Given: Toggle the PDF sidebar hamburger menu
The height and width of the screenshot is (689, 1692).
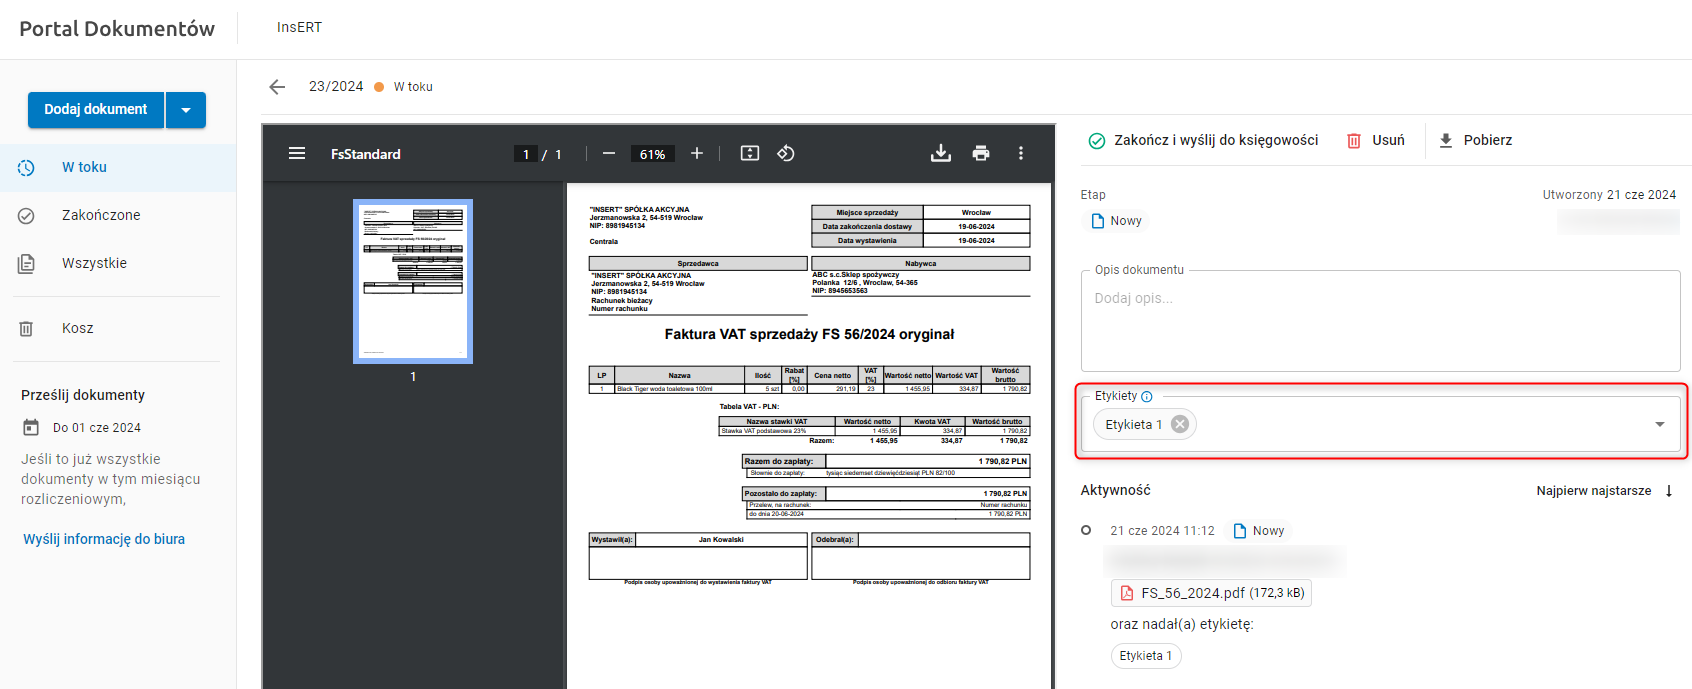Looking at the screenshot, I should [x=297, y=153].
